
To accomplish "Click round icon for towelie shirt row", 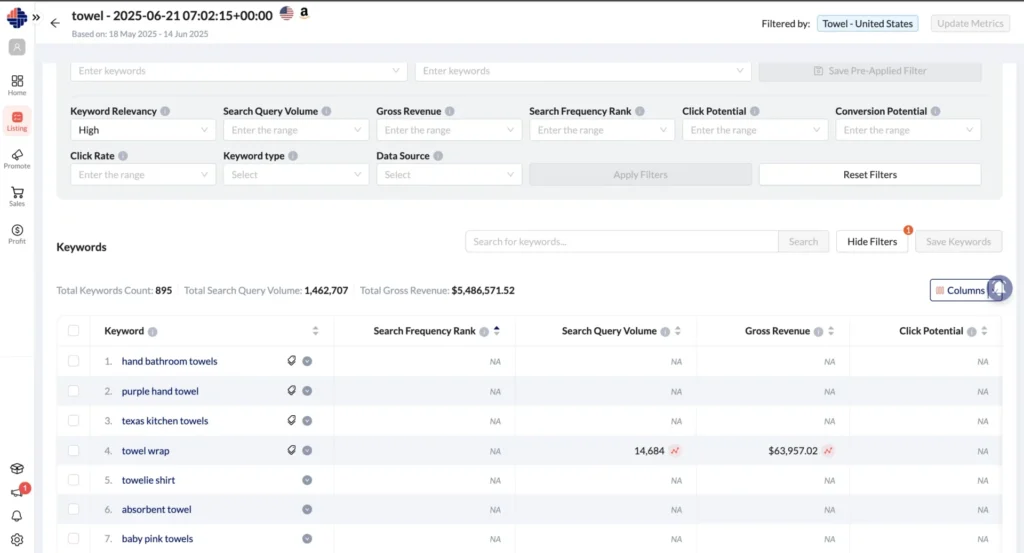I will click(307, 480).
